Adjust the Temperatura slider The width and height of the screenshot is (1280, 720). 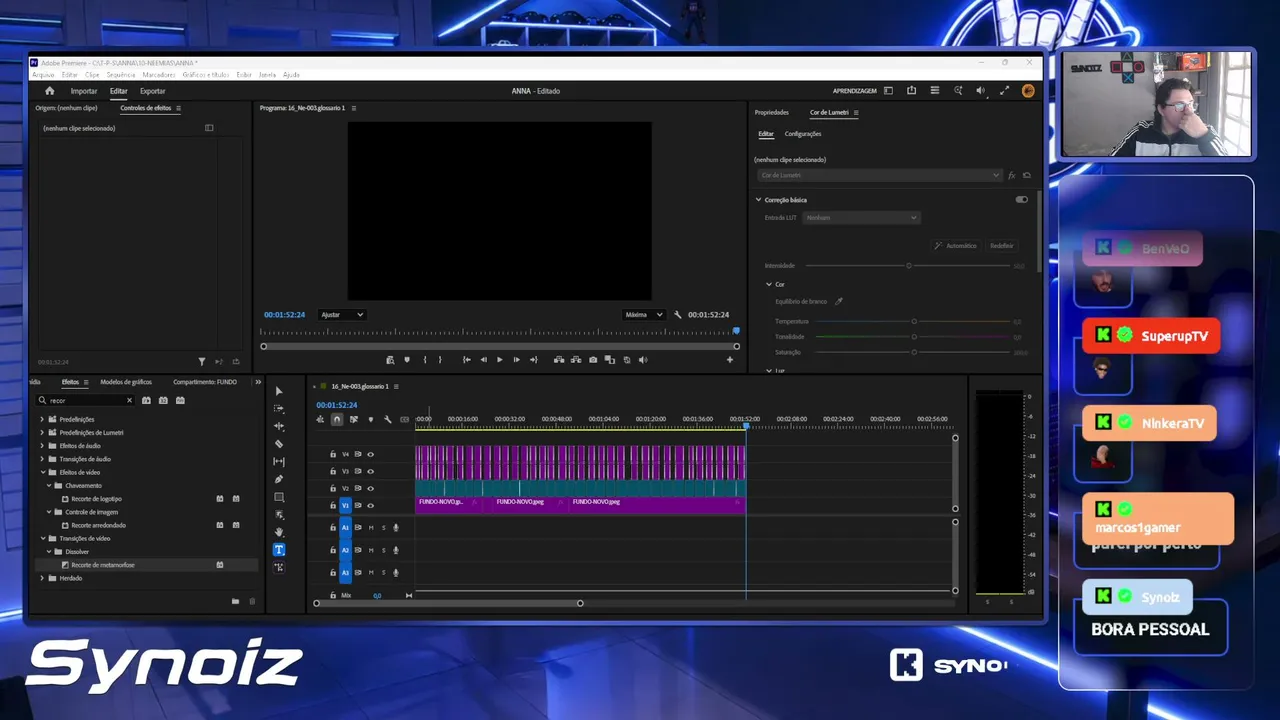pyautogui.click(x=913, y=322)
